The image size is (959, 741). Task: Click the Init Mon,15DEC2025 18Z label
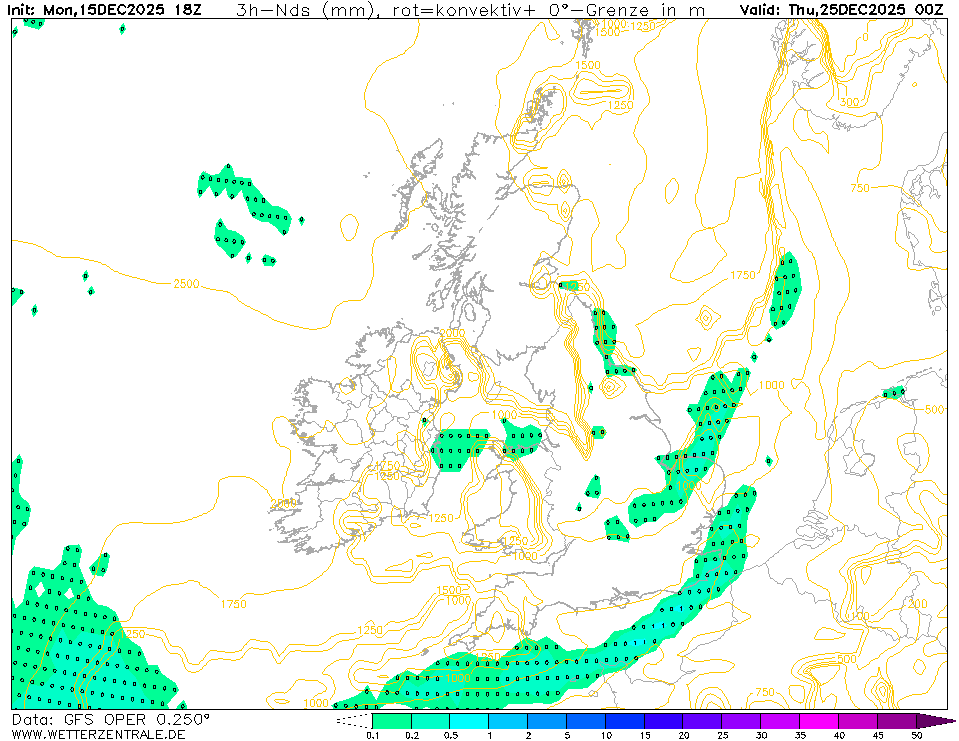103,9
